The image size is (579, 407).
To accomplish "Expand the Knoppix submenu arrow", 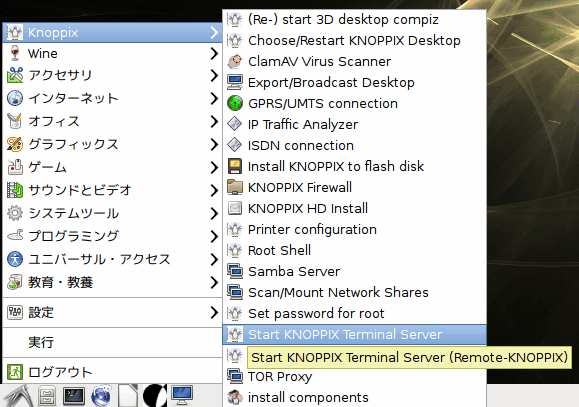I will (x=214, y=33).
